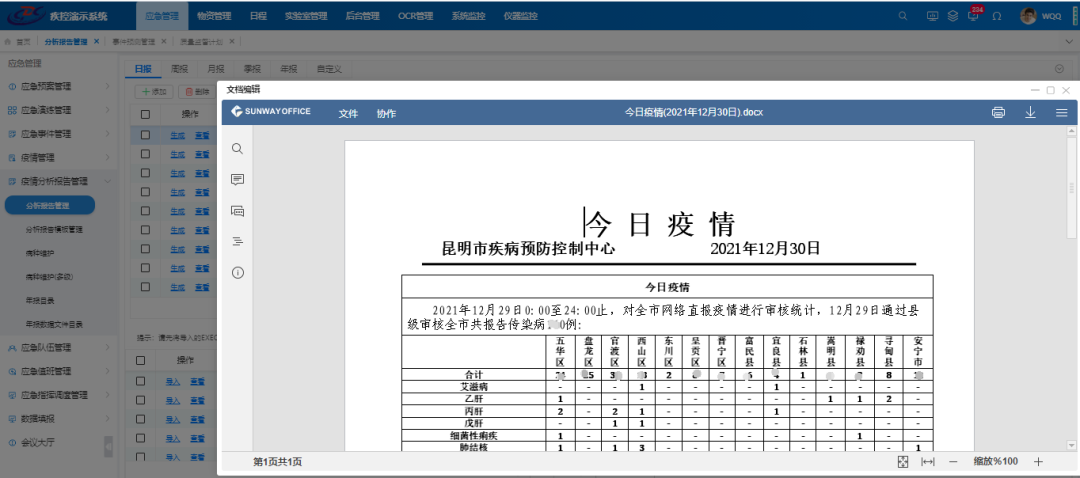Open 物资管理 in top navigation
The width and height of the screenshot is (1080, 478).
214,16
